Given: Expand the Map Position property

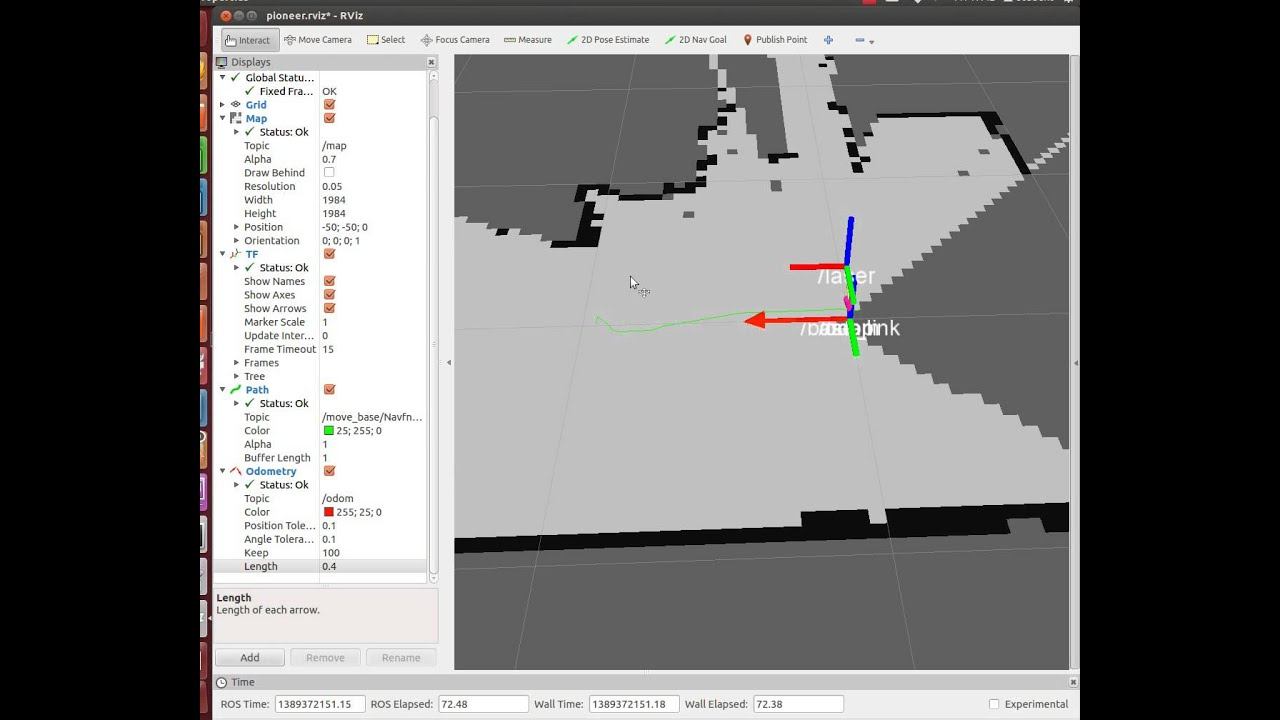Looking at the screenshot, I should (x=236, y=227).
